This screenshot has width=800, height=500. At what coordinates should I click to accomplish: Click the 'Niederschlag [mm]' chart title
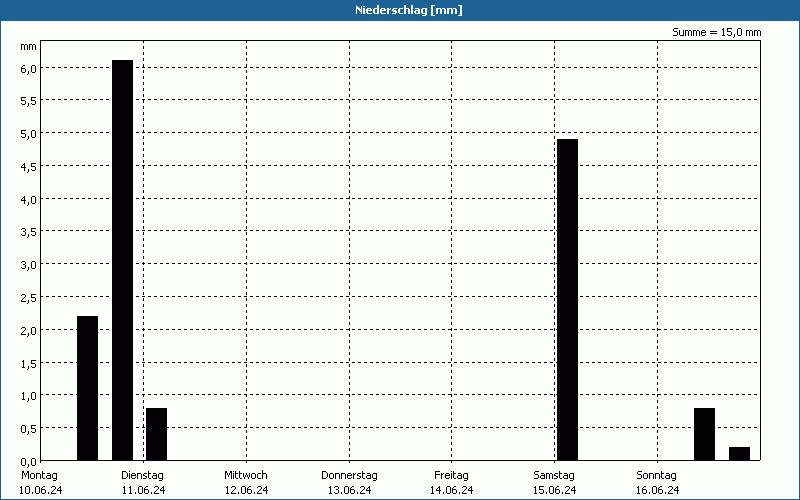(x=409, y=10)
